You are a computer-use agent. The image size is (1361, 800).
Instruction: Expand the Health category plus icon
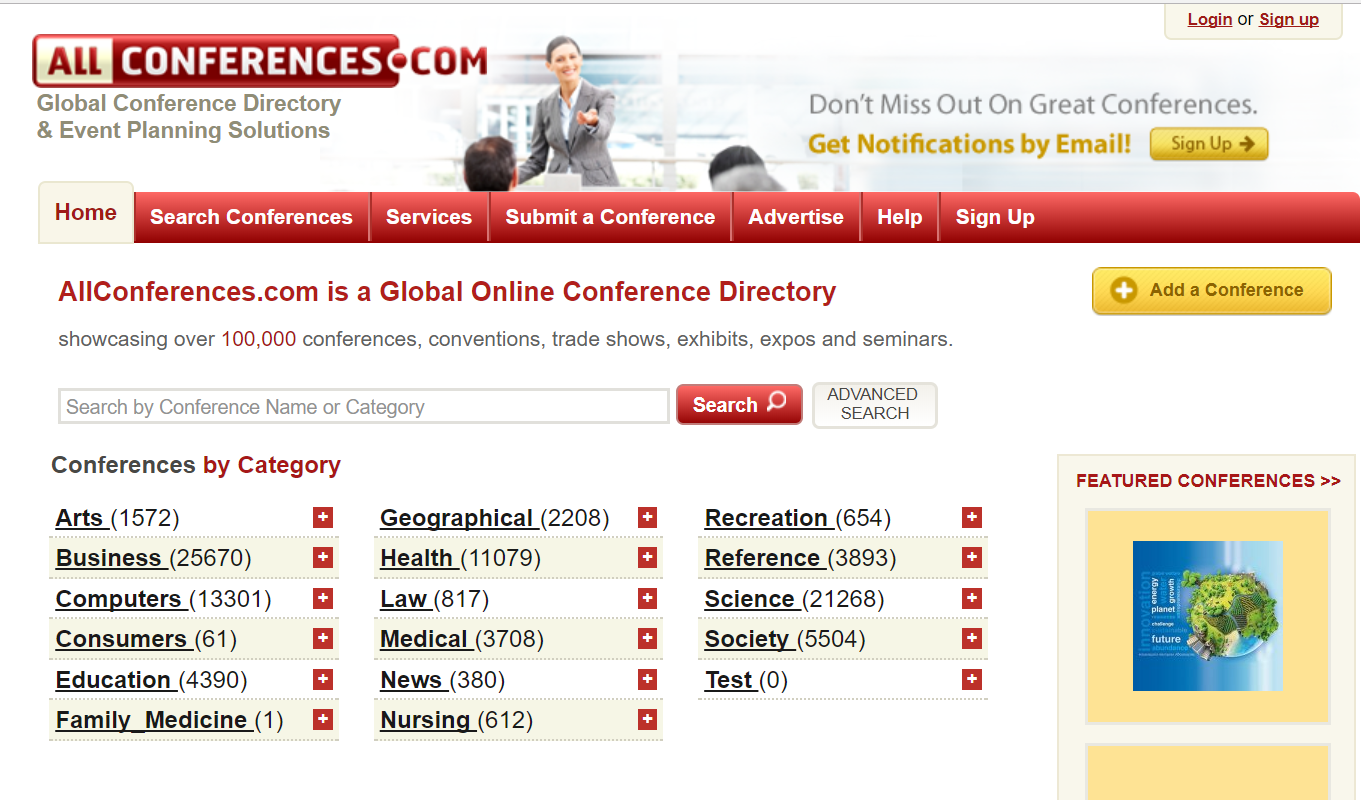[x=648, y=557]
